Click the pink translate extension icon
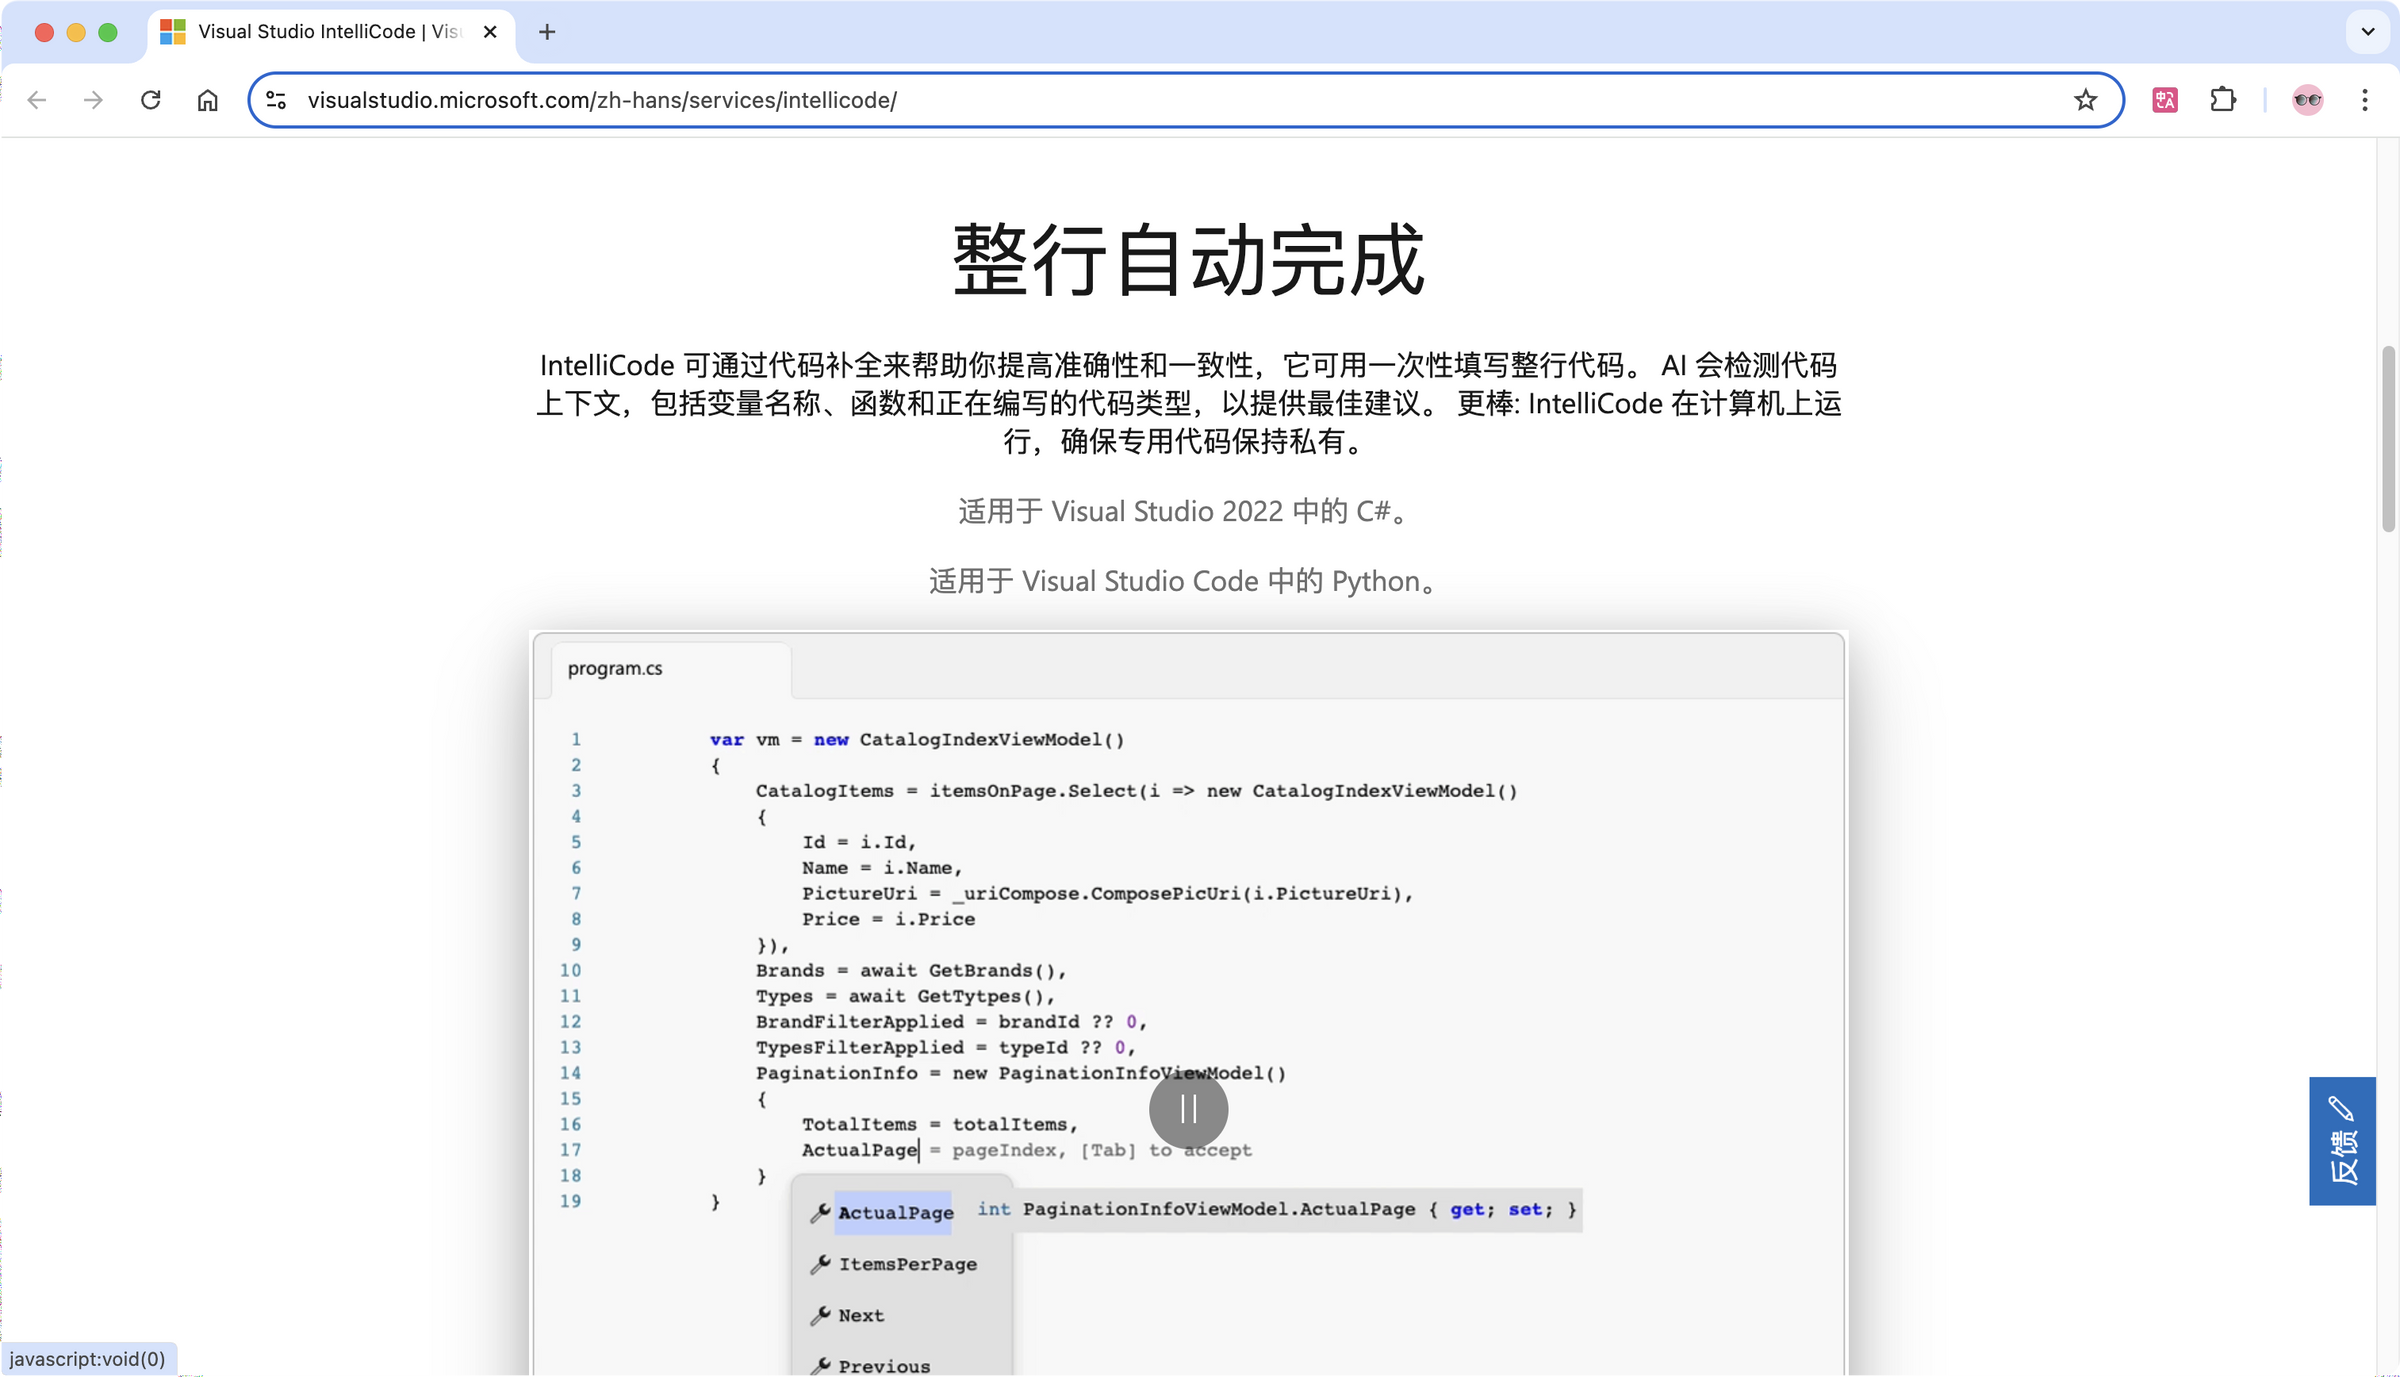Viewport: 2400px width, 1377px height. point(2164,99)
